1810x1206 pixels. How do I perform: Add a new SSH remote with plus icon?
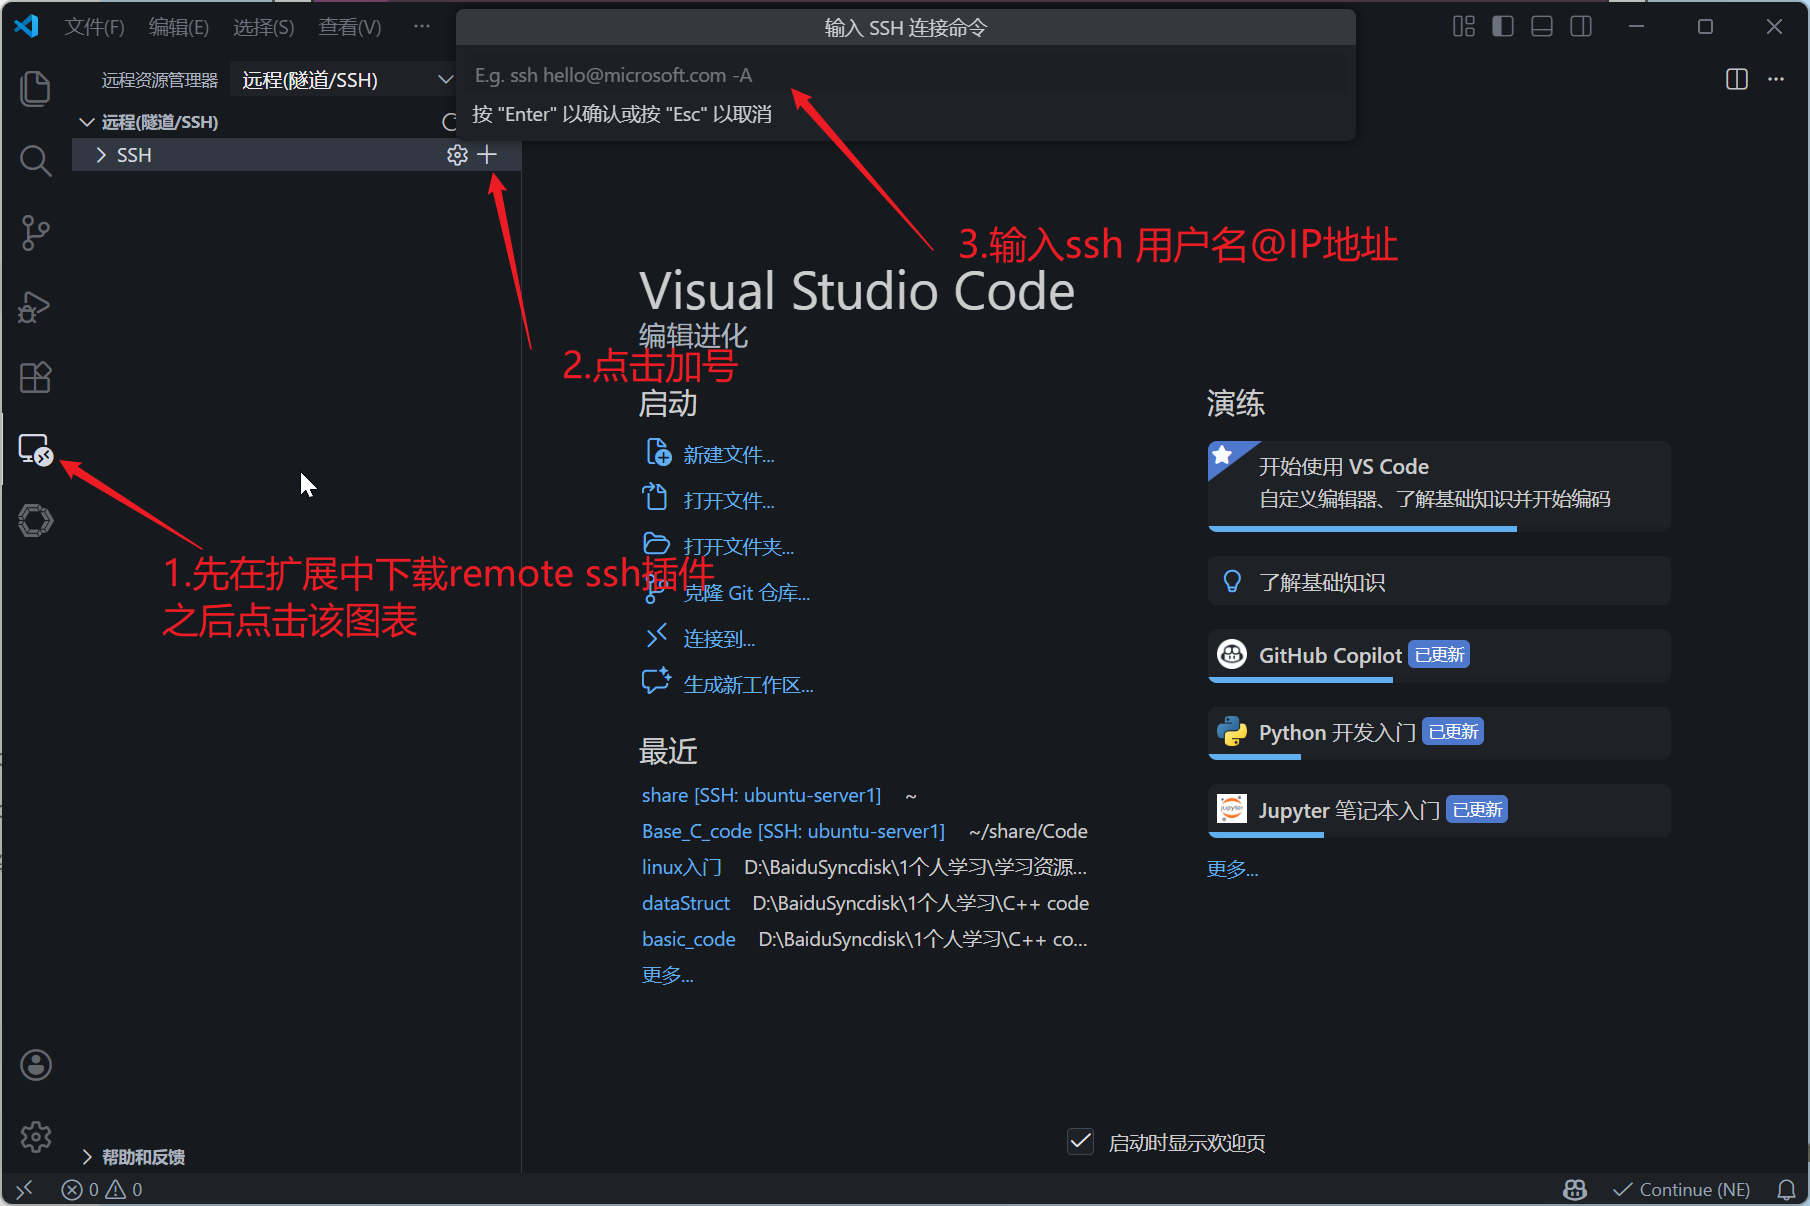pos(487,155)
